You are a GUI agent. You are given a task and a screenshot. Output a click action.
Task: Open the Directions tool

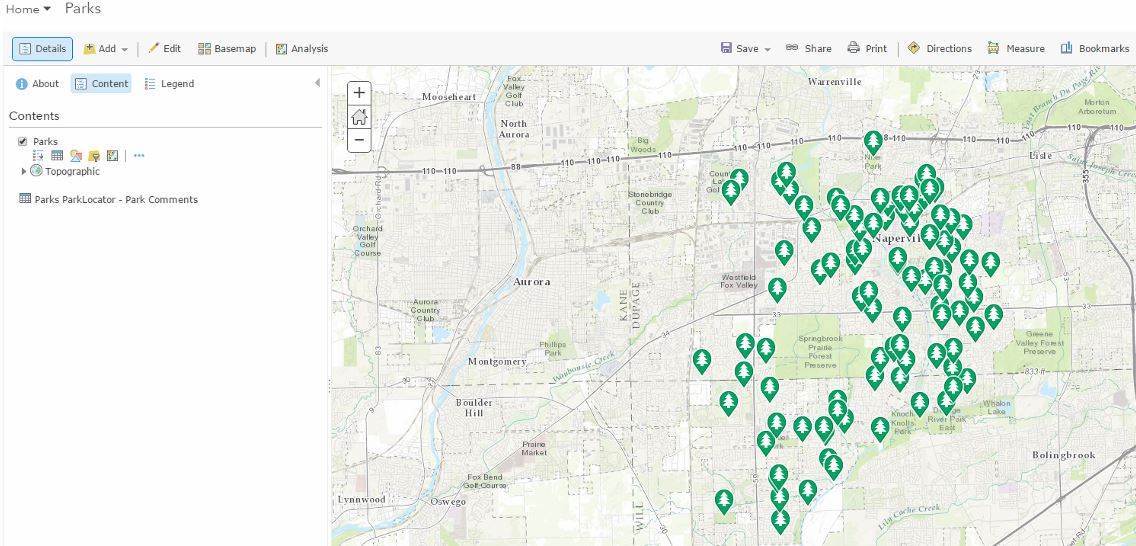coord(940,49)
